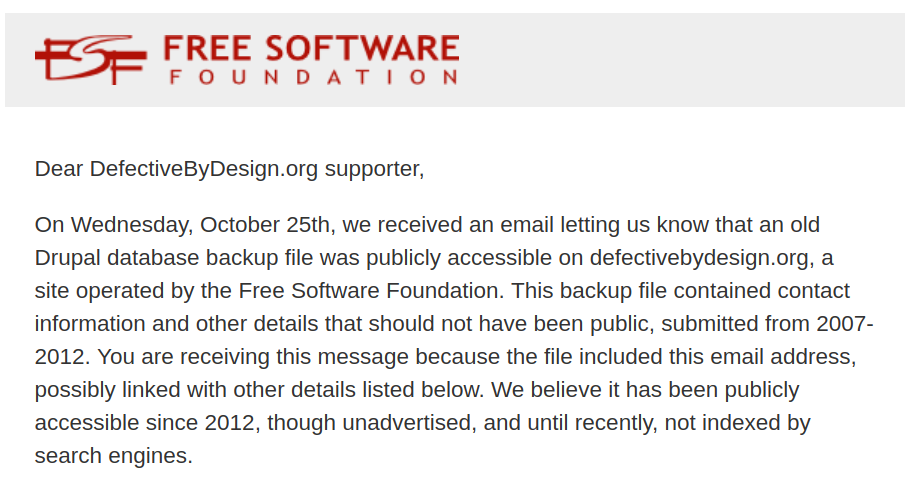Click the '2007-' year range text
This screenshot has height=488, width=913.
(x=846, y=324)
